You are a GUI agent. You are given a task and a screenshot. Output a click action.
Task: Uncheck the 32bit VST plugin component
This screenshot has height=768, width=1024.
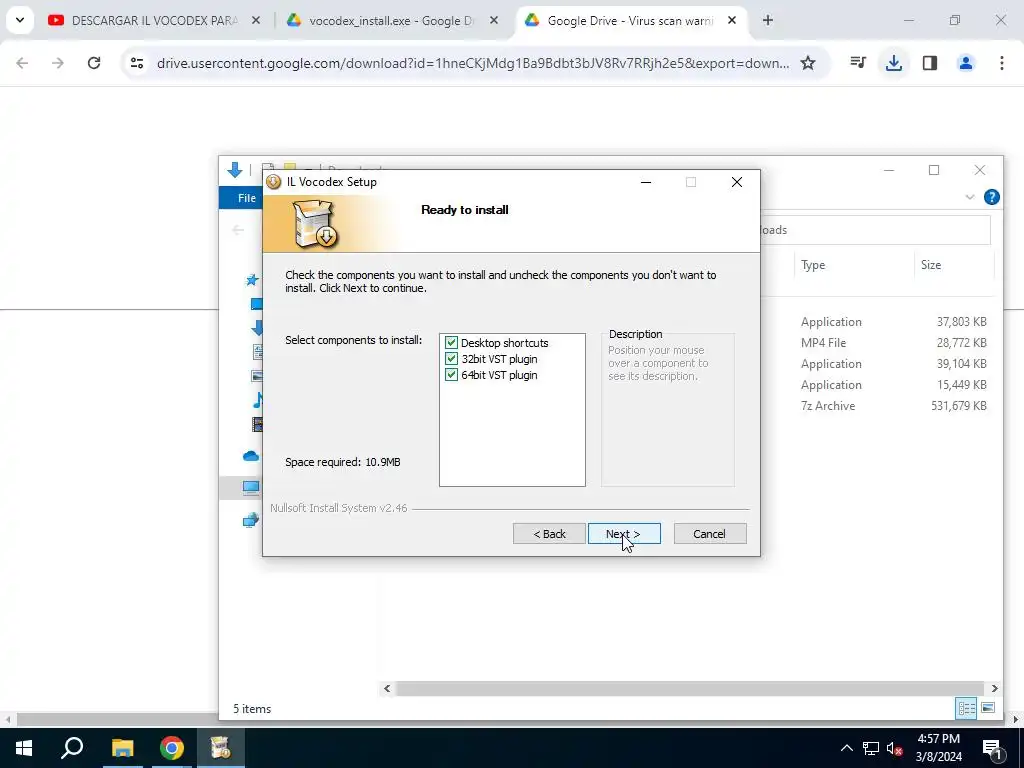pos(451,359)
